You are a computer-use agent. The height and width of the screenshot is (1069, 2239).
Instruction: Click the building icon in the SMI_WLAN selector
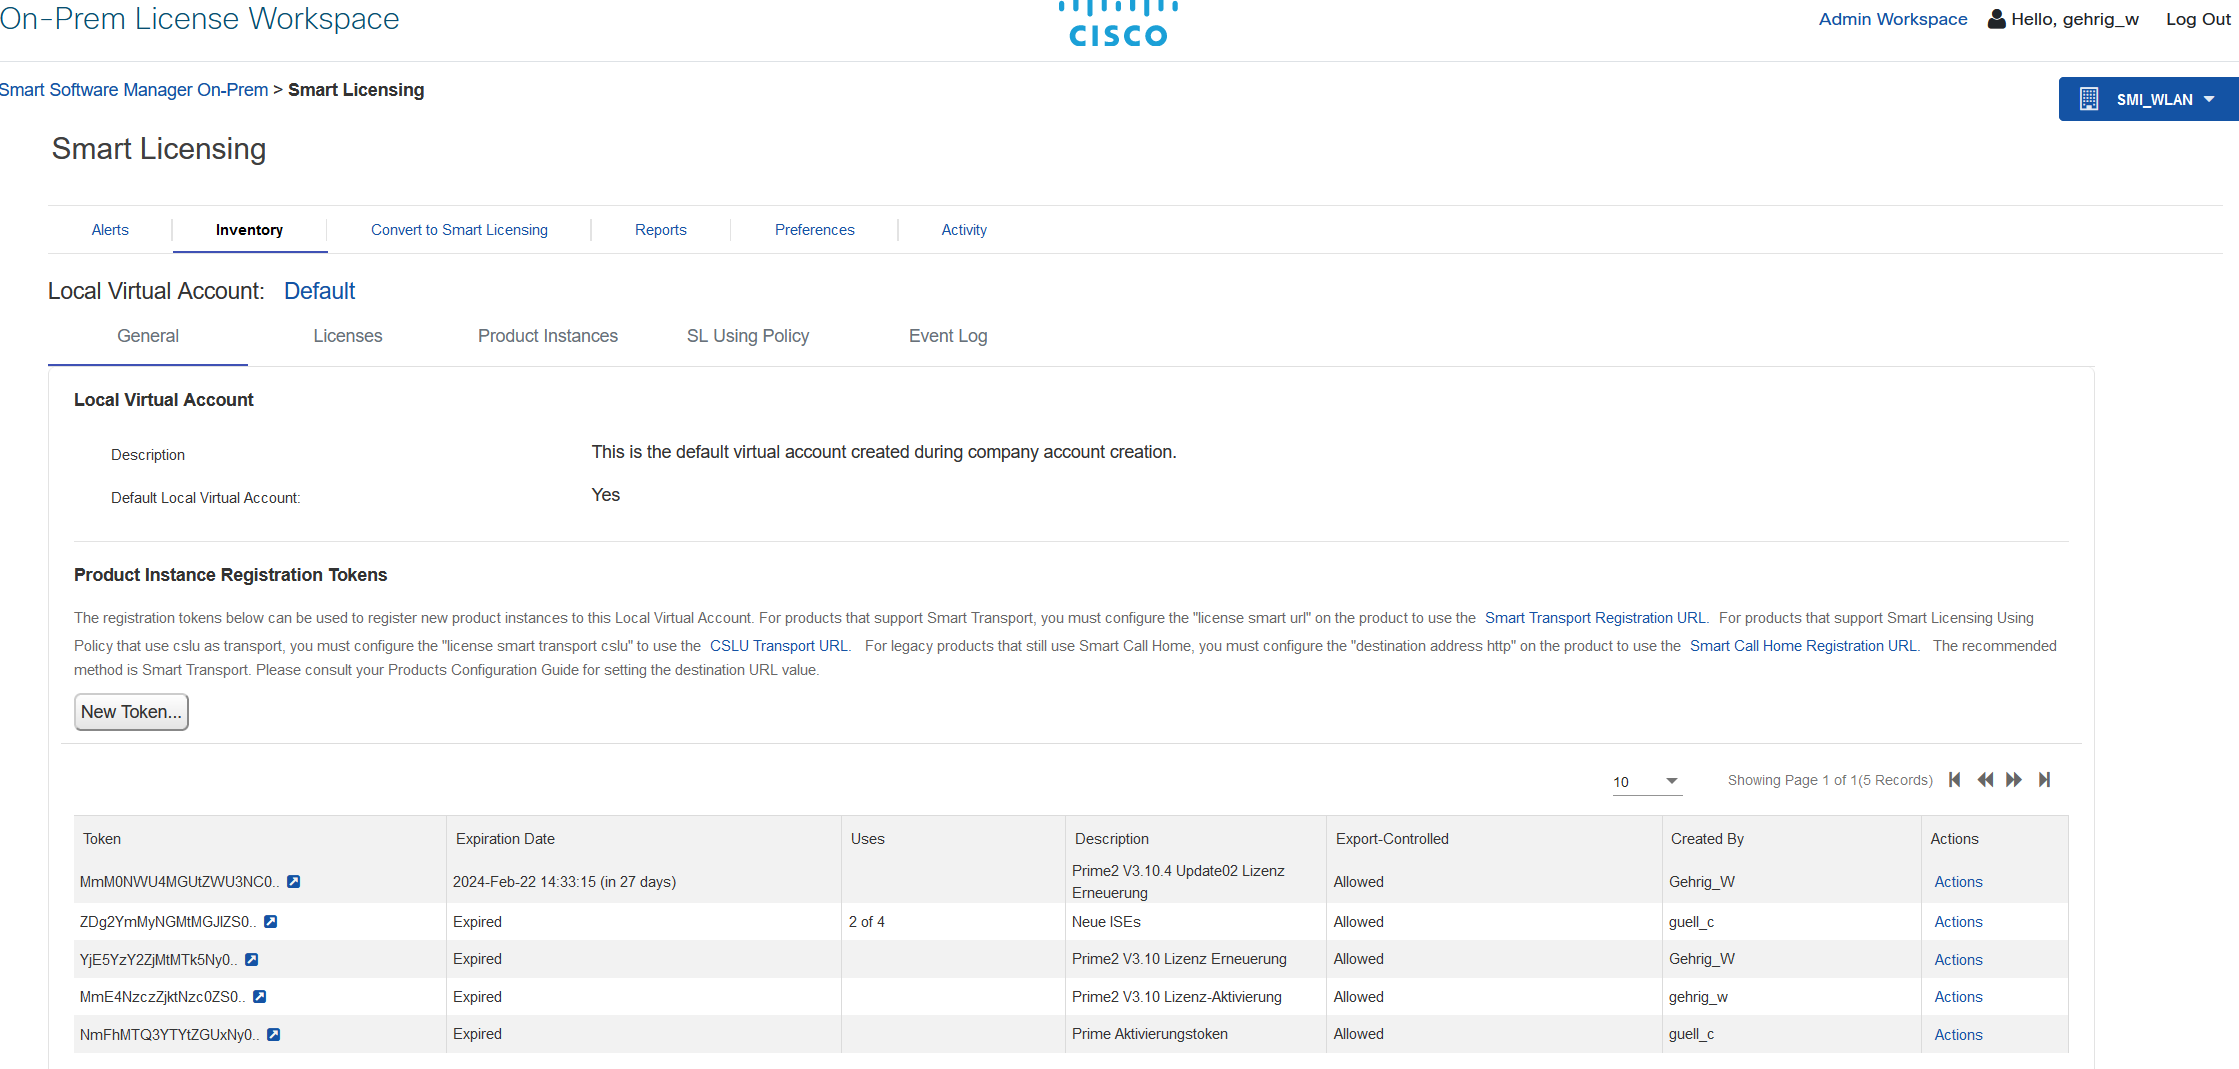[x=2088, y=98]
